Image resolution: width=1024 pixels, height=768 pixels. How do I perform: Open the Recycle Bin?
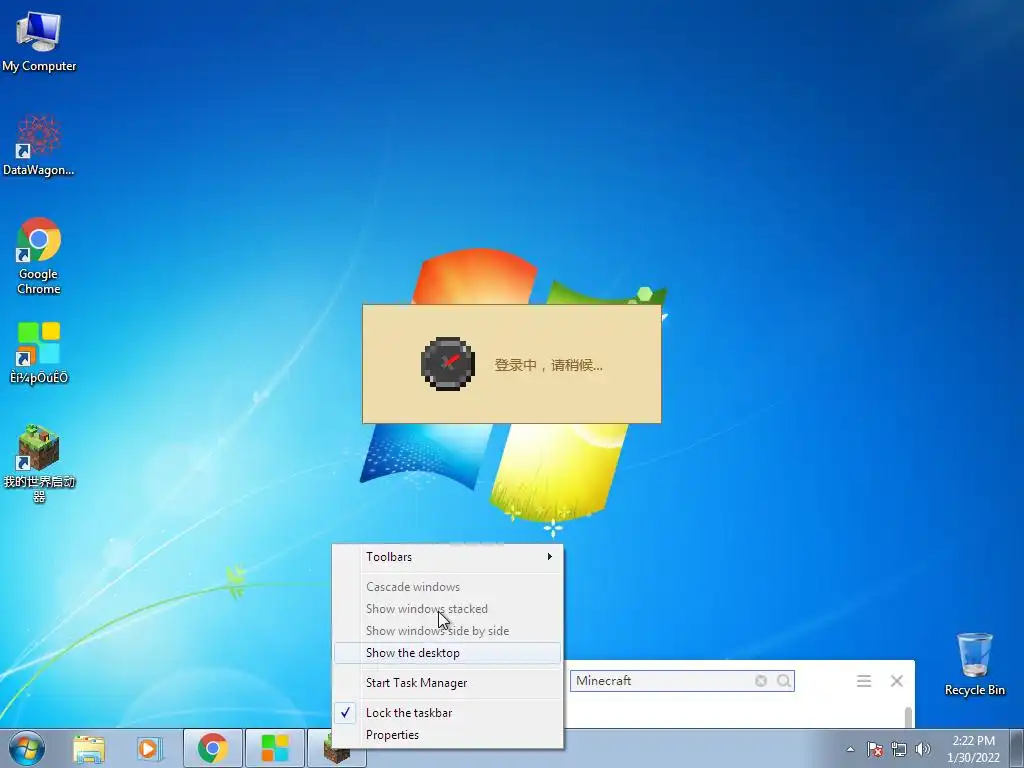coord(974,664)
